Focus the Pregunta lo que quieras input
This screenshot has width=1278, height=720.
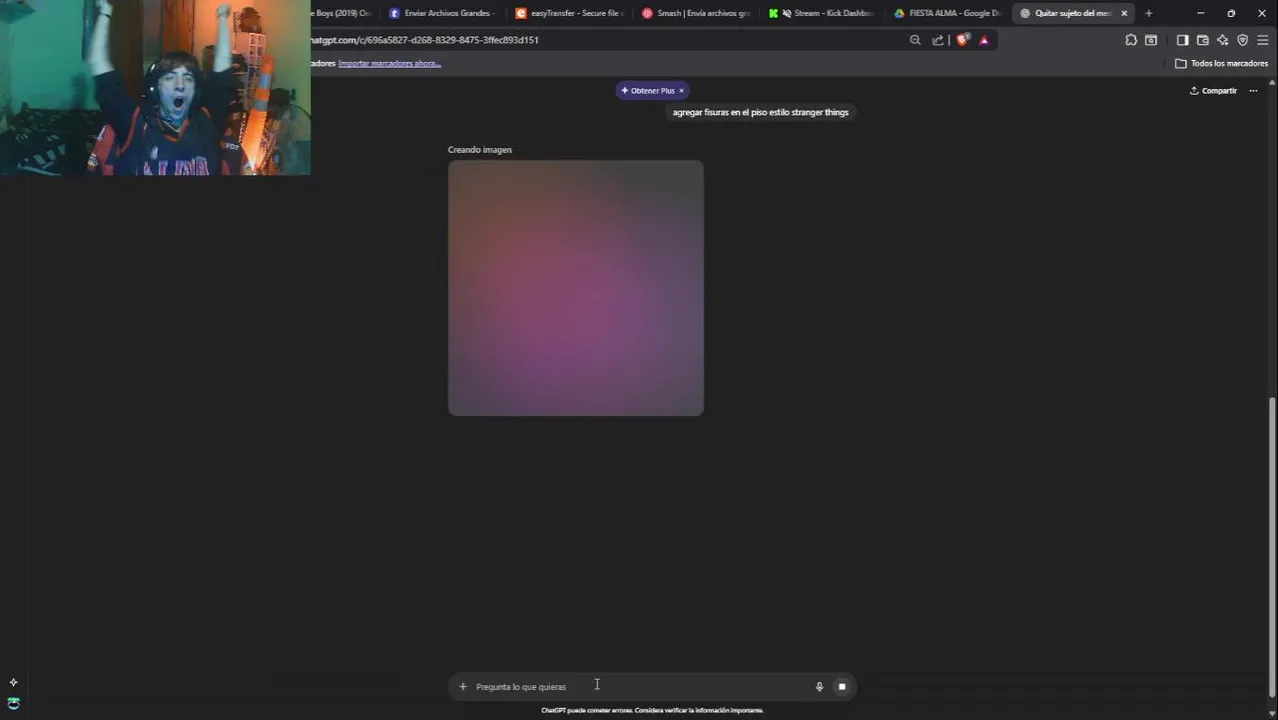640,686
